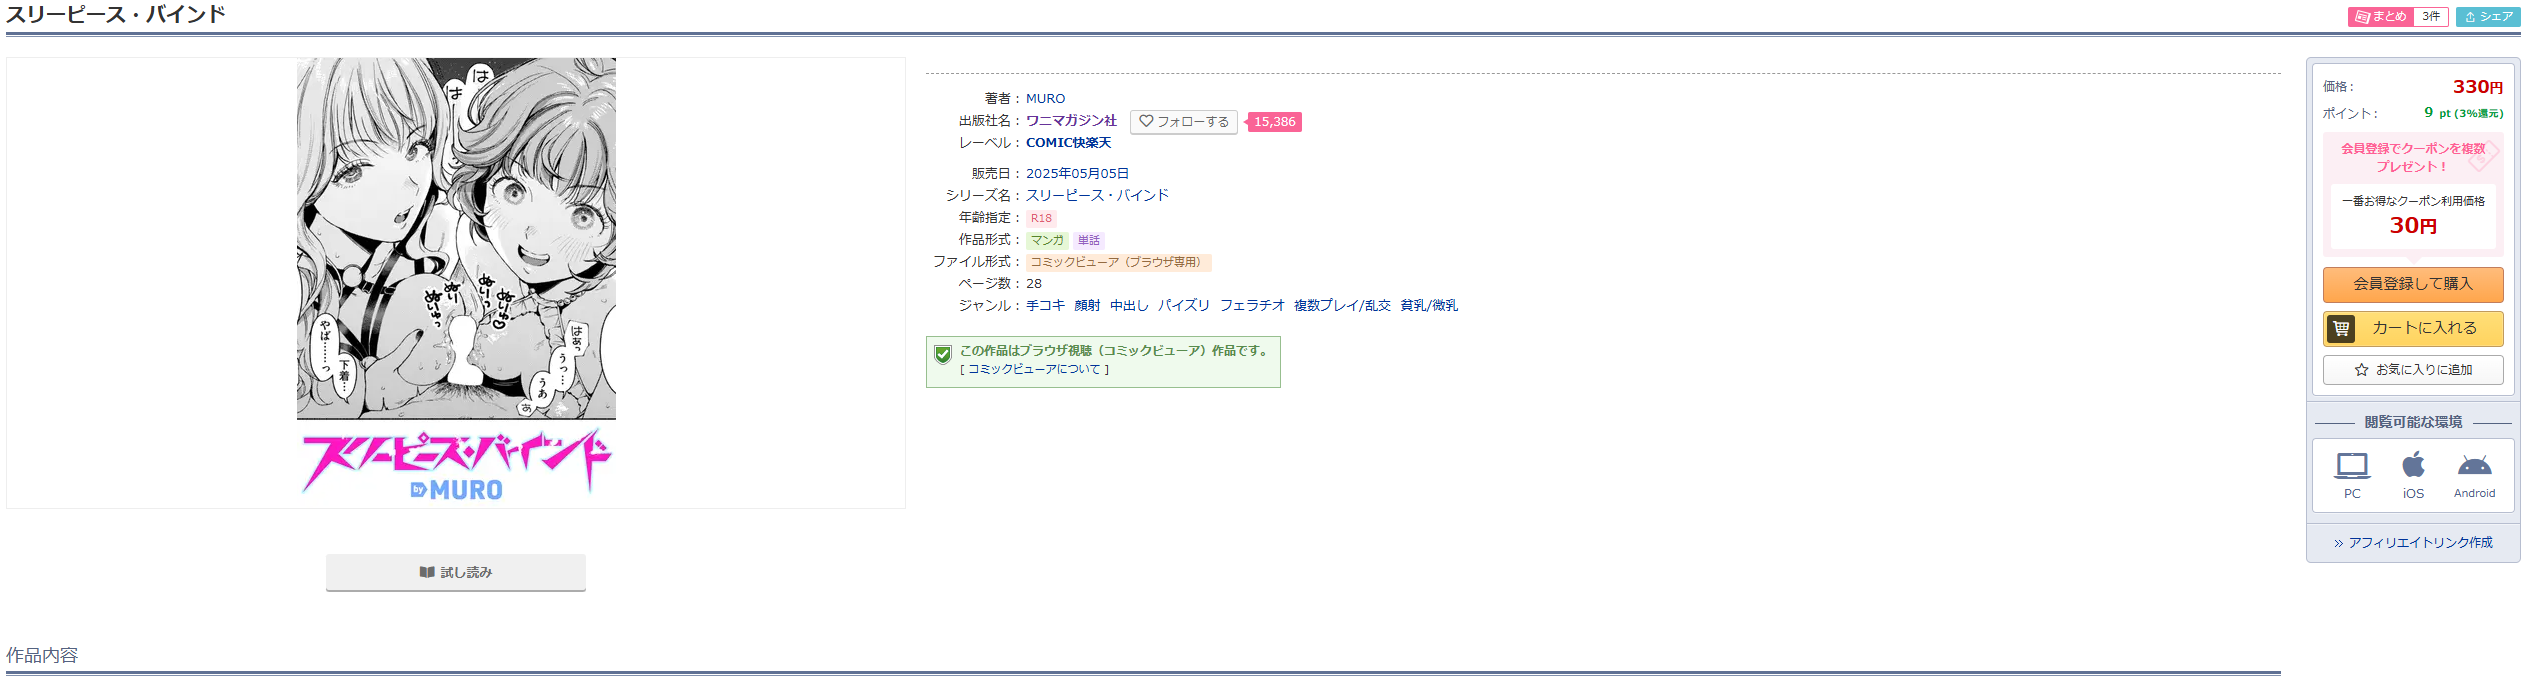2528x681 pixels.
Task: Click the green shield icon in the viewer notice
Action: click(x=942, y=354)
